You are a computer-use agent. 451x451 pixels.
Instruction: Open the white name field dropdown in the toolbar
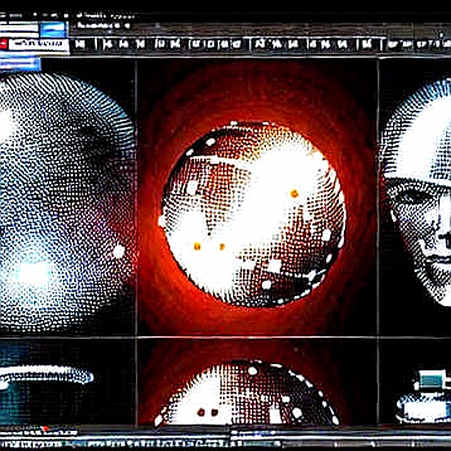[x=38, y=44]
